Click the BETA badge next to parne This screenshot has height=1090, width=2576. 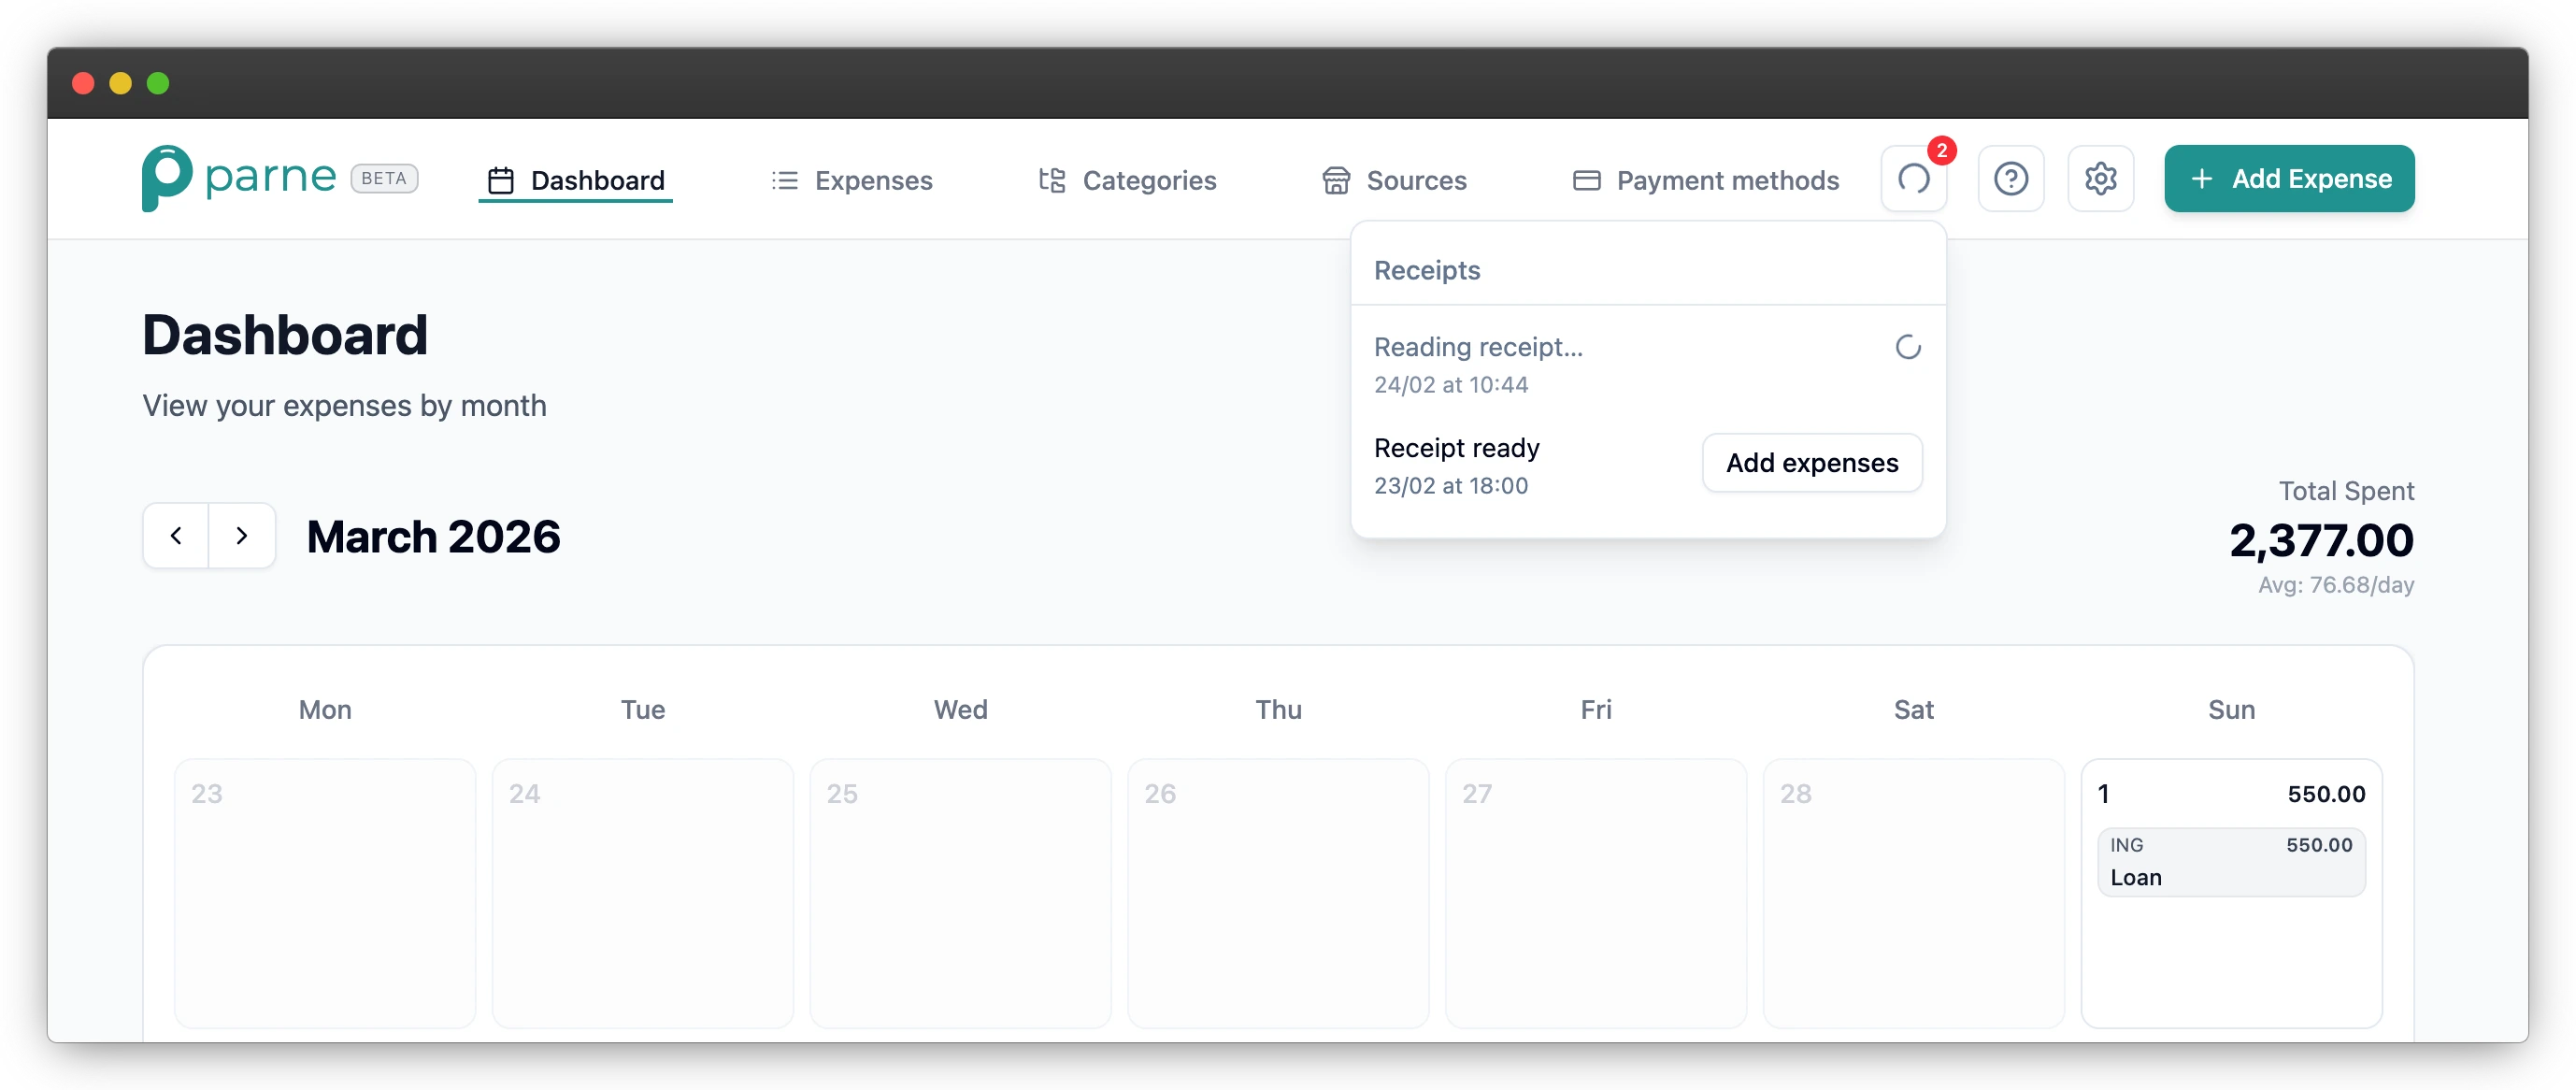point(383,177)
